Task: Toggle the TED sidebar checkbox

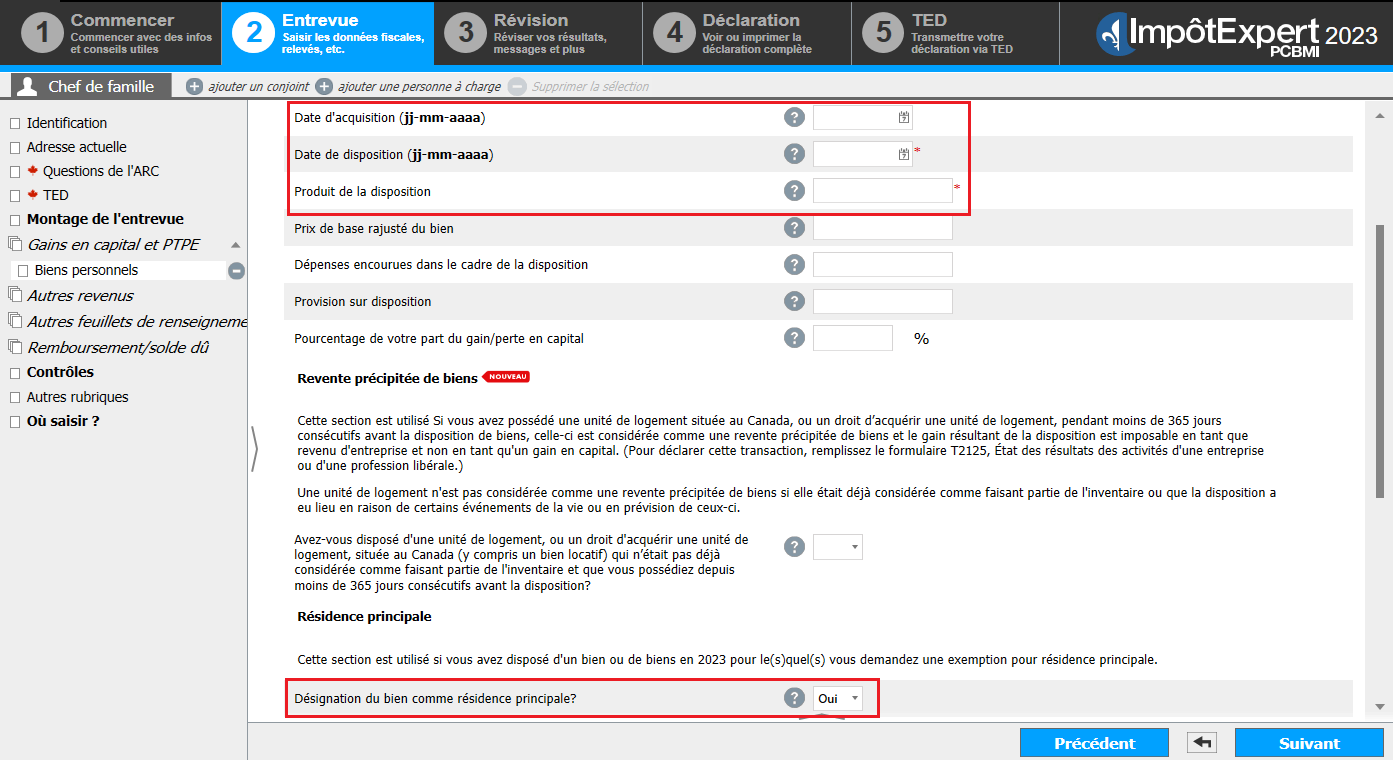Action: [14, 195]
